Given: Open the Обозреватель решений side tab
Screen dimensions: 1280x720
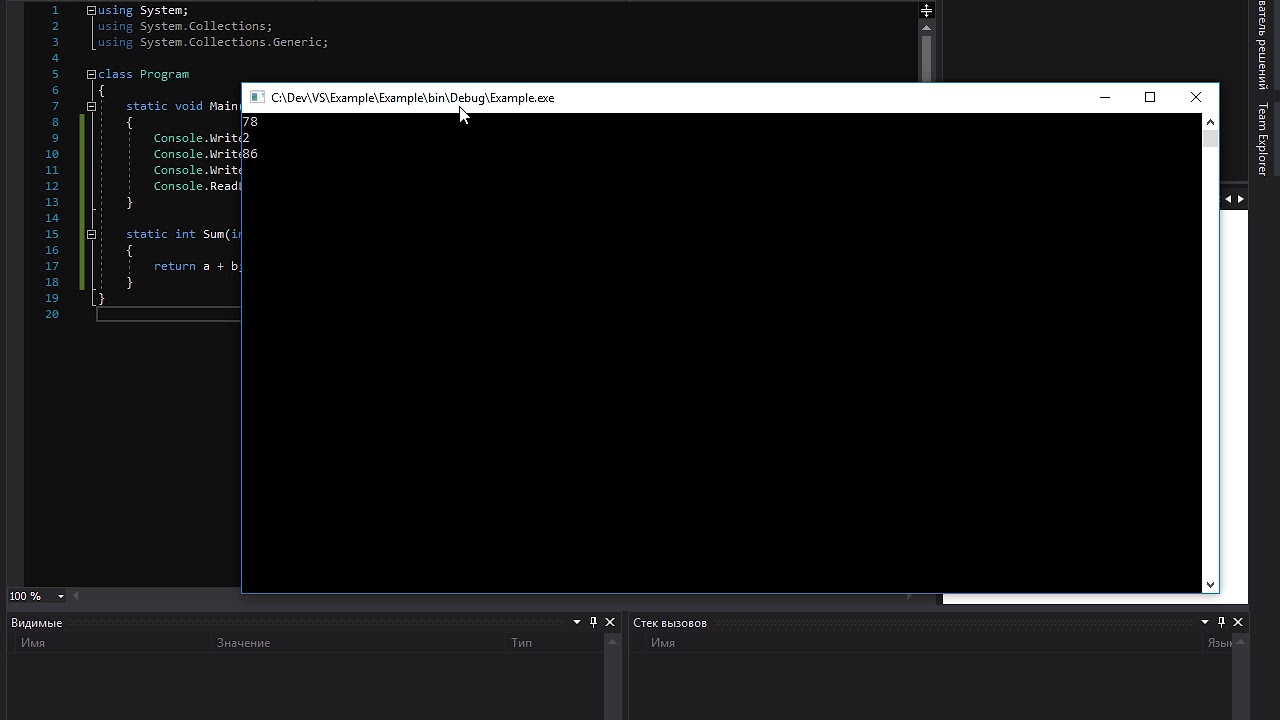Looking at the screenshot, I should [1263, 48].
